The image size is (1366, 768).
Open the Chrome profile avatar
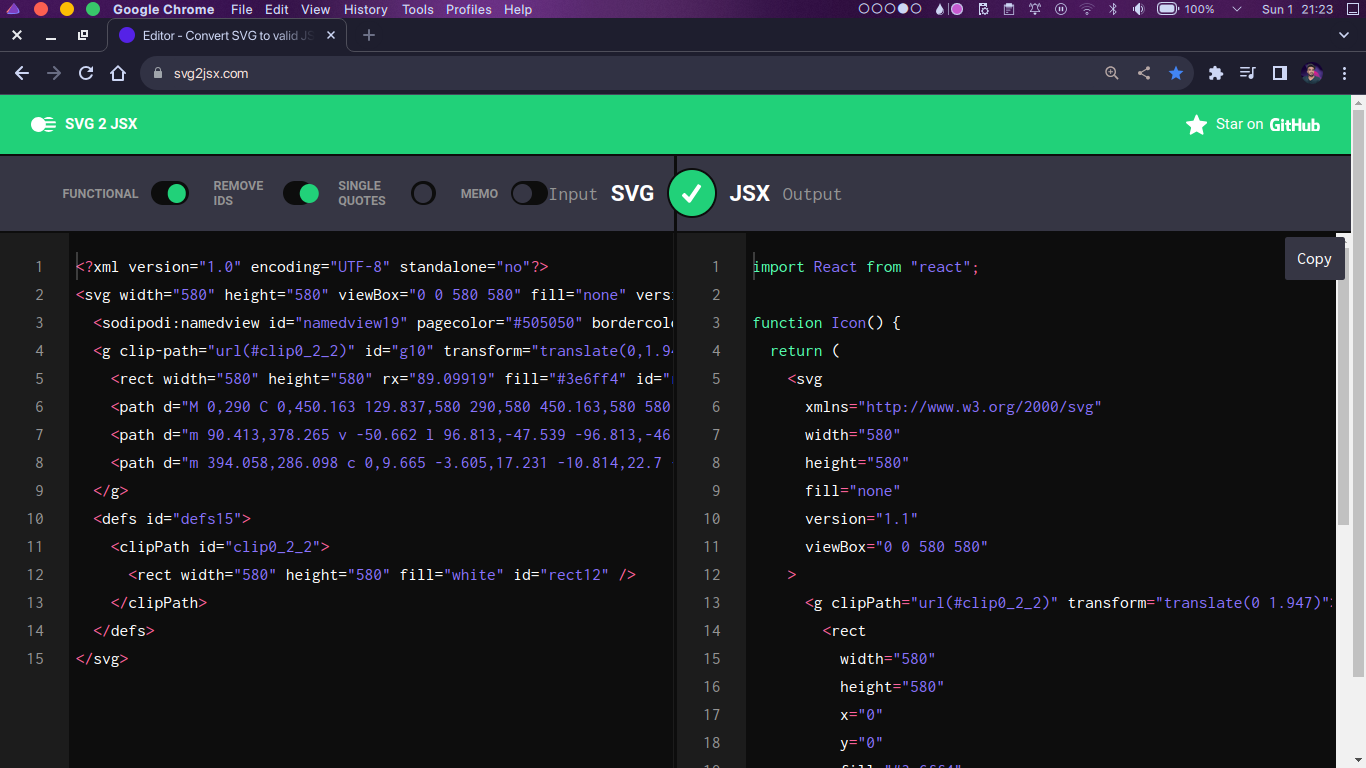(x=1312, y=73)
